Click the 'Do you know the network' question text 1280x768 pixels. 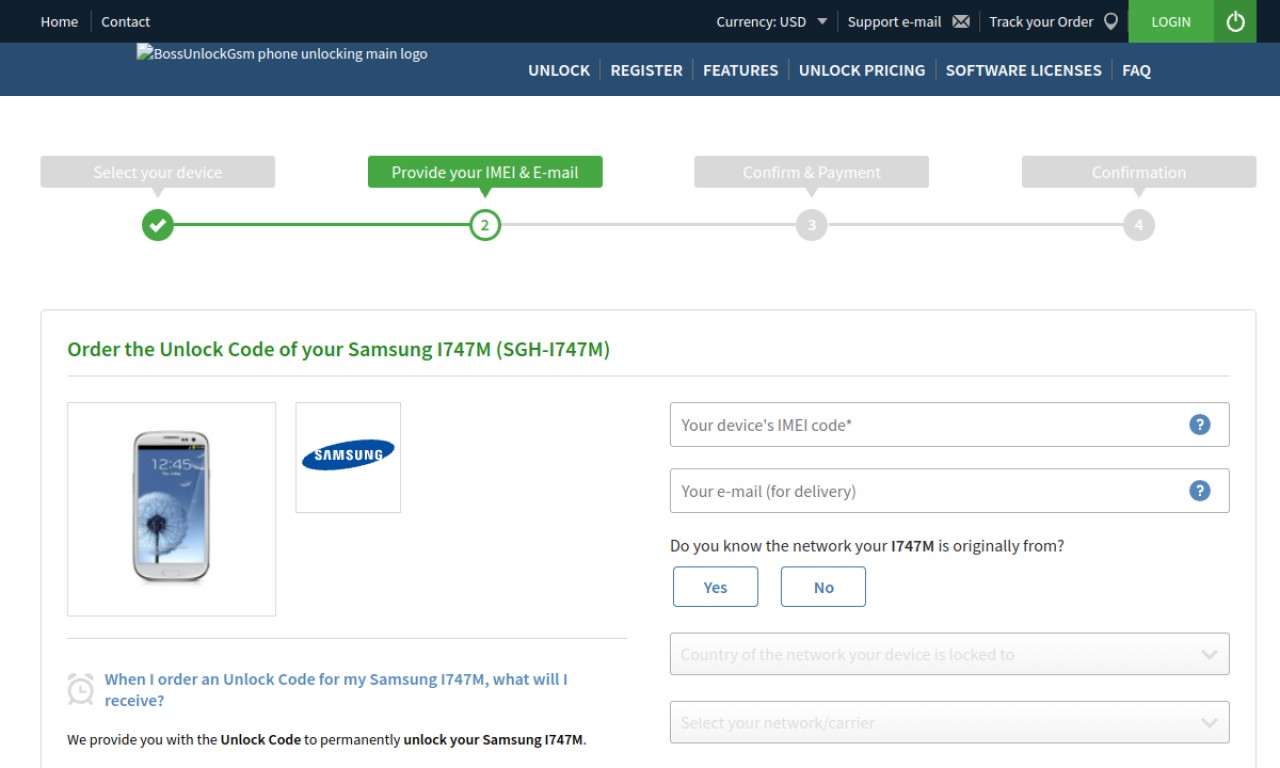point(867,546)
